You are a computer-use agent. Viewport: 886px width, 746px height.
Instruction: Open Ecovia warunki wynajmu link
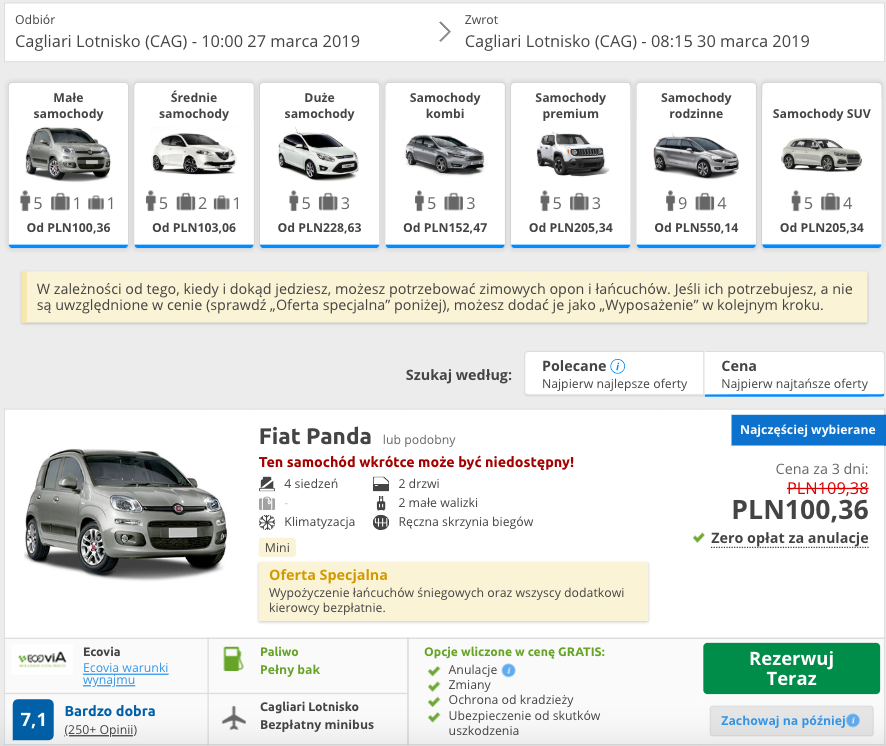(125, 674)
